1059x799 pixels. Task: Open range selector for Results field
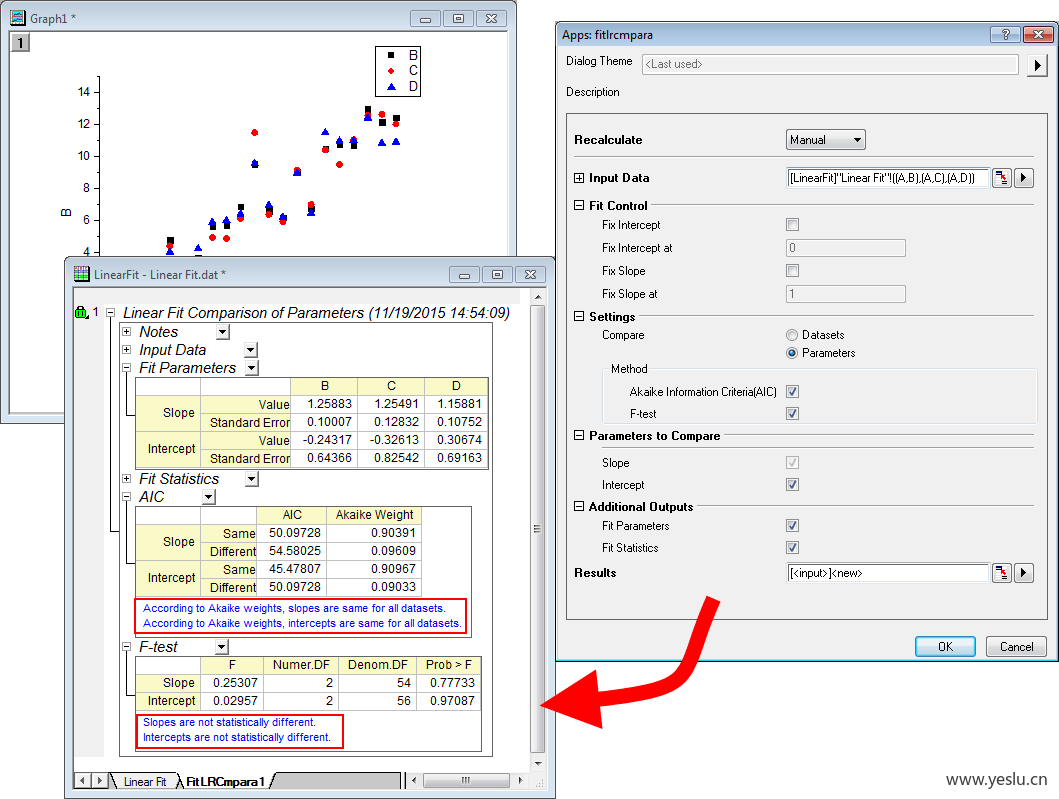coord(1002,573)
